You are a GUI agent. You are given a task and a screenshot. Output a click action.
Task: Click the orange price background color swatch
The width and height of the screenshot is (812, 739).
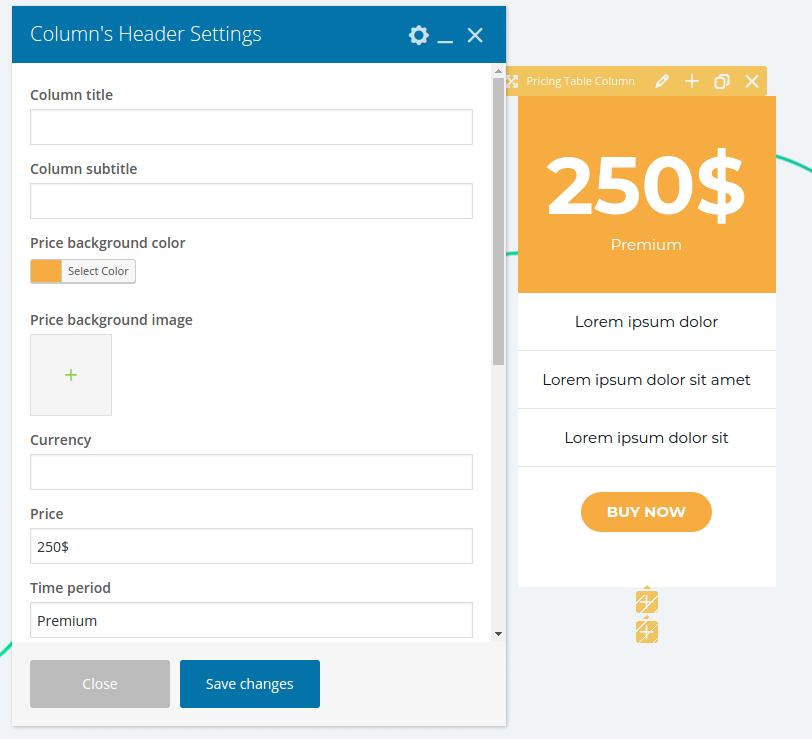click(46, 271)
